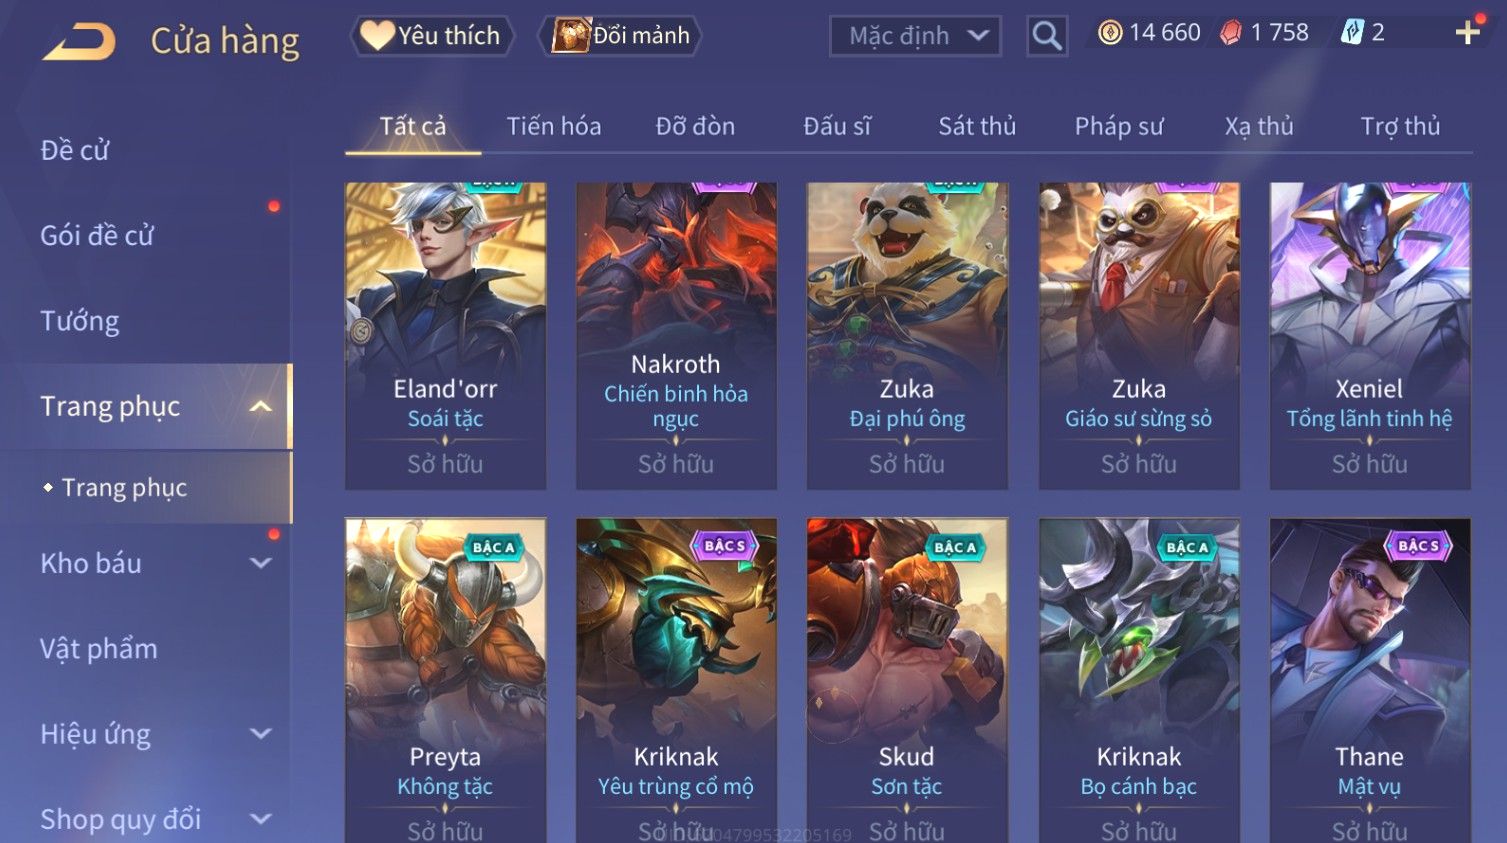Open the Mặc định sort dropdown
Screen dimensions: 1507x843
915,36
